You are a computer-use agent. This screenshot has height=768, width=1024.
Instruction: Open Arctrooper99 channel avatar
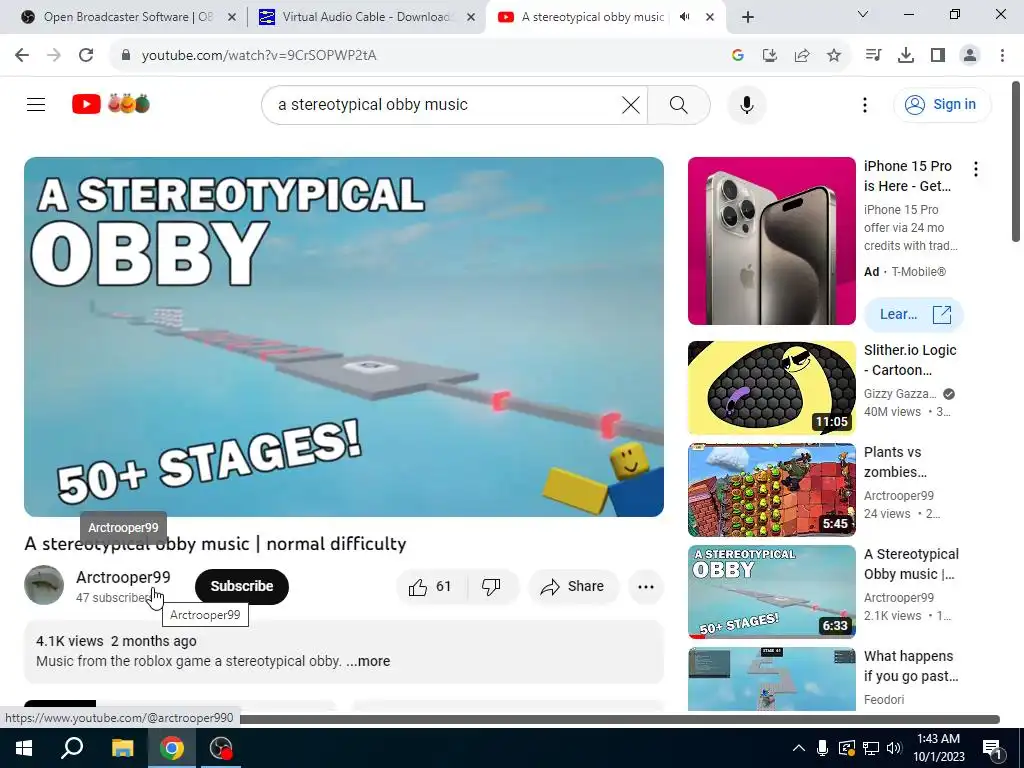44,585
